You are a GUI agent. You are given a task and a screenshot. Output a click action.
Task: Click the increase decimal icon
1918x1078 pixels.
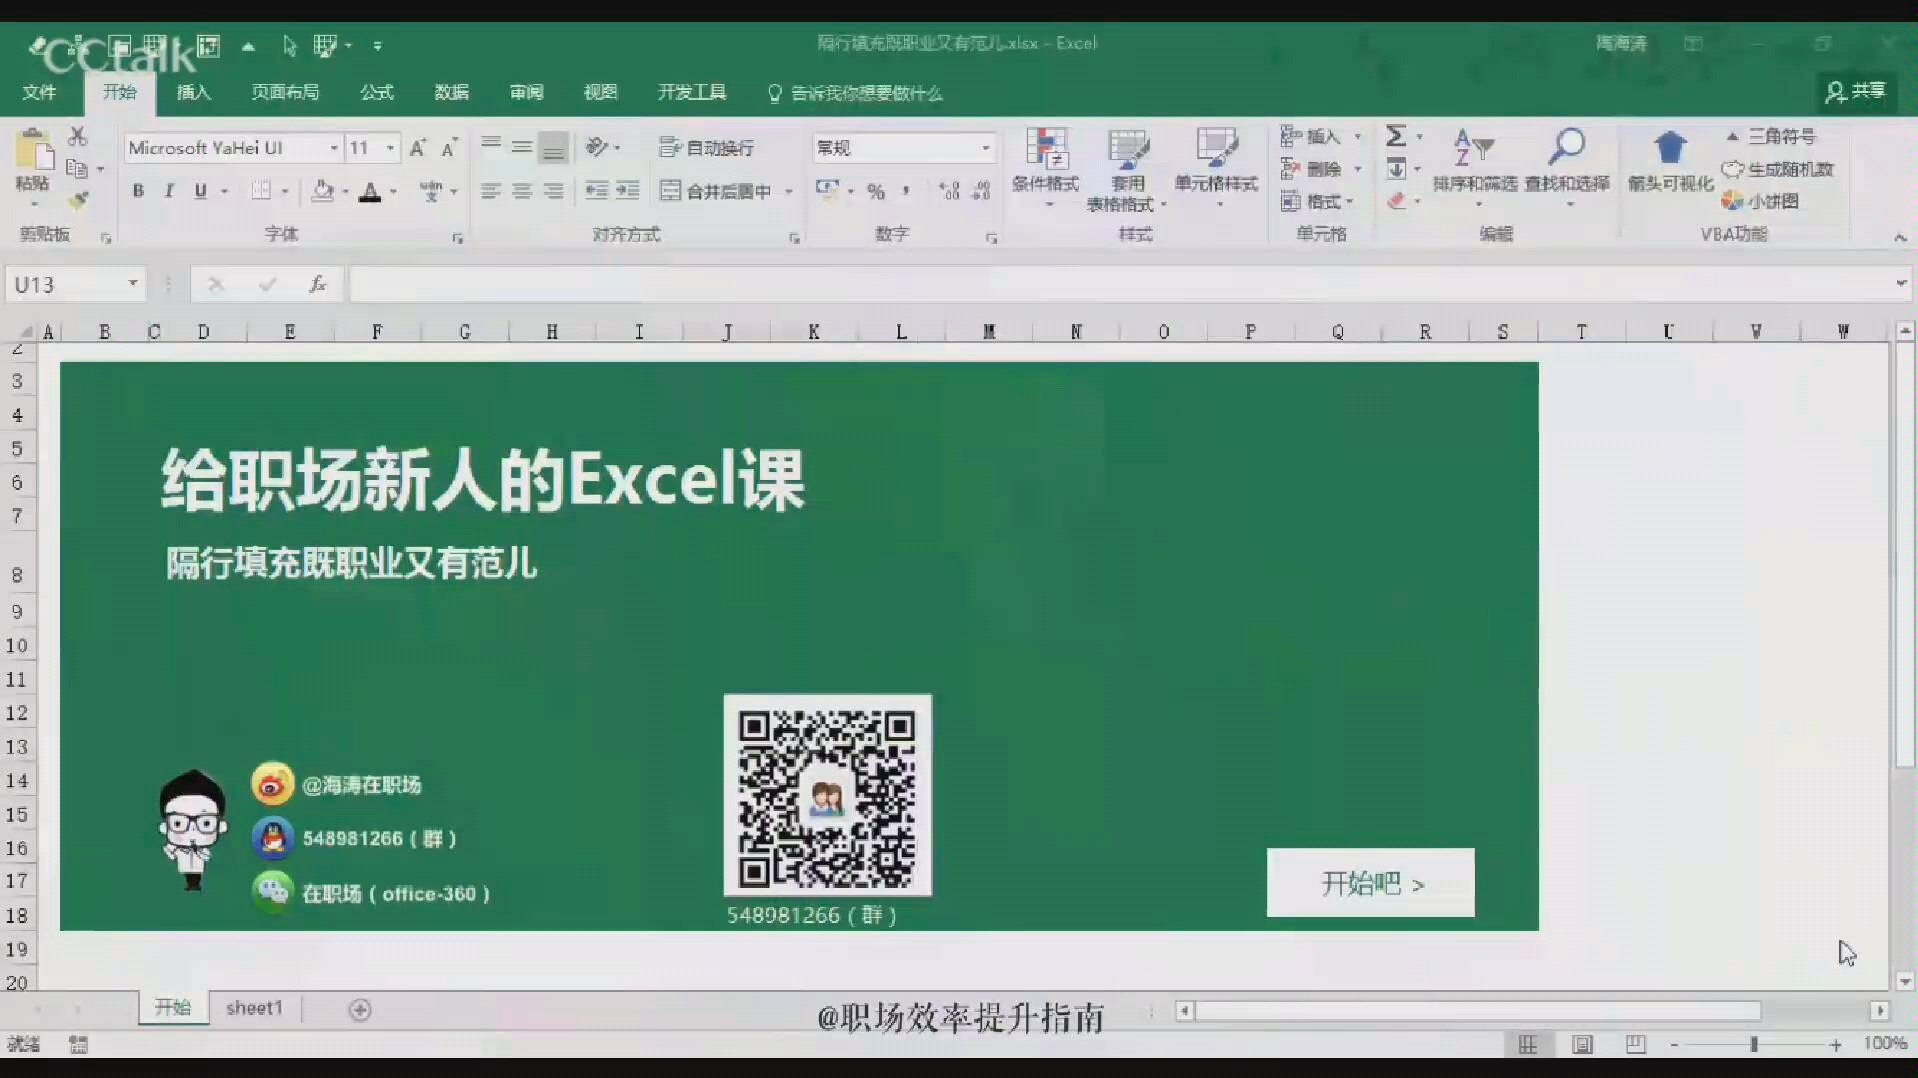click(950, 191)
